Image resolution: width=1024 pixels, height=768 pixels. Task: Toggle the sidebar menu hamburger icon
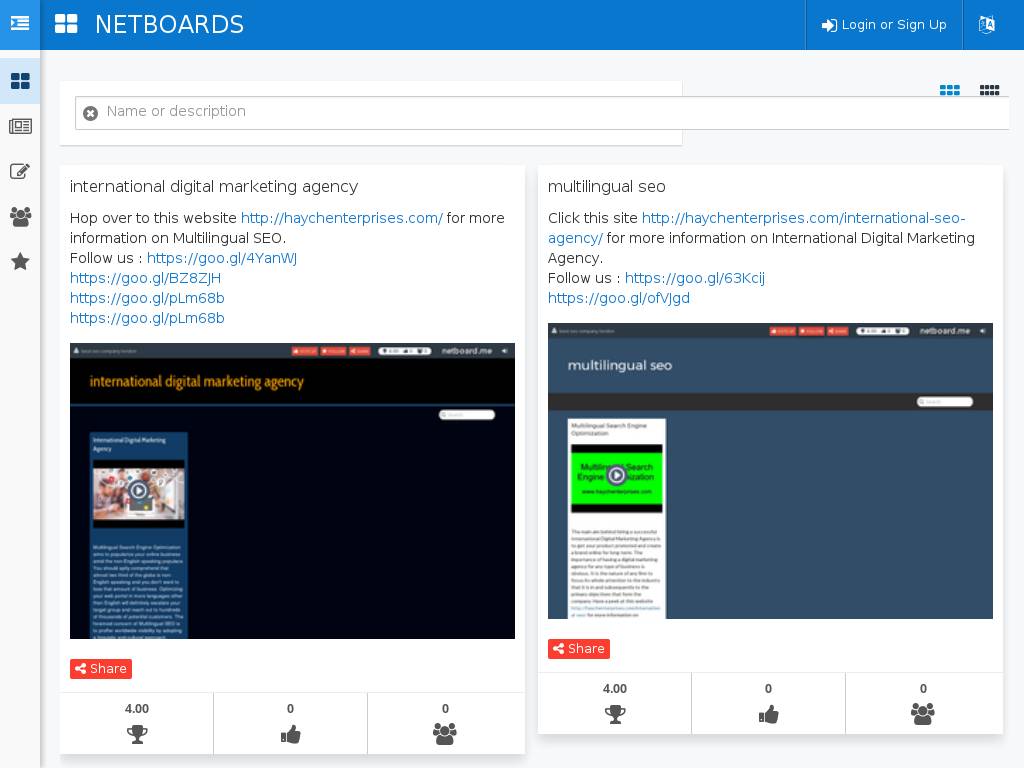click(20, 24)
